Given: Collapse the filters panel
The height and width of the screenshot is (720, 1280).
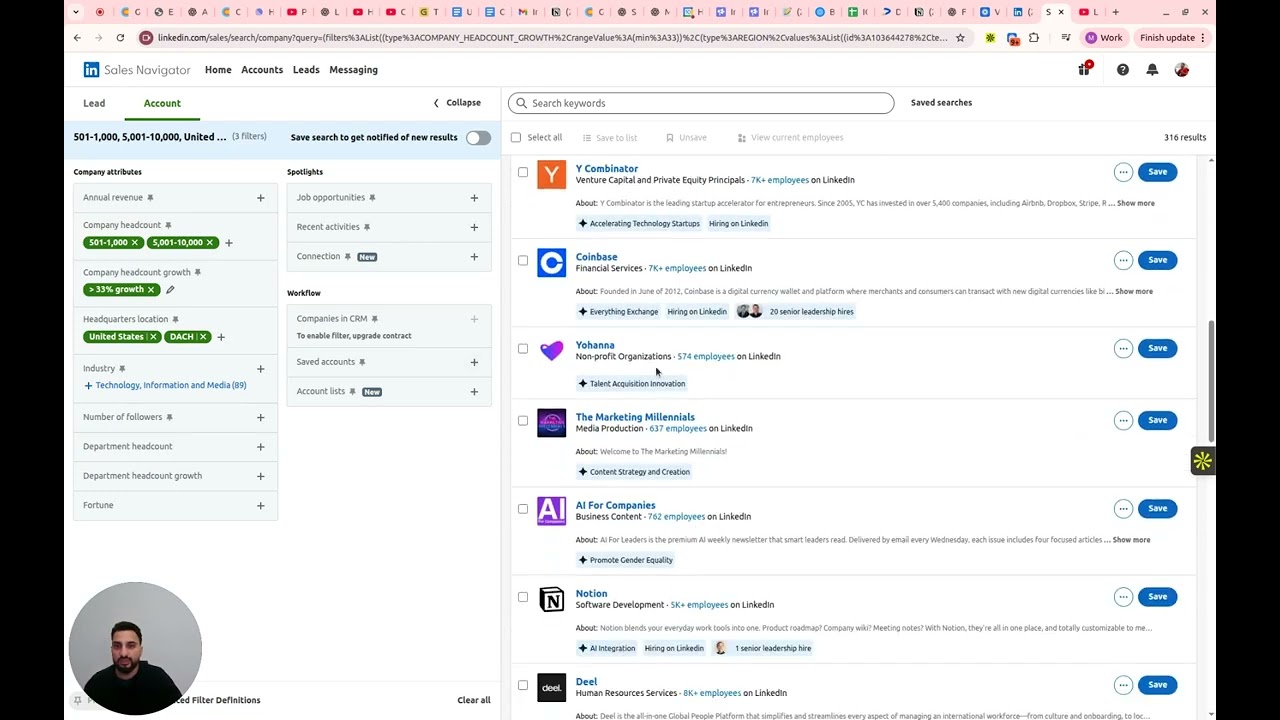Looking at the screenshot, I should [457, 103].
